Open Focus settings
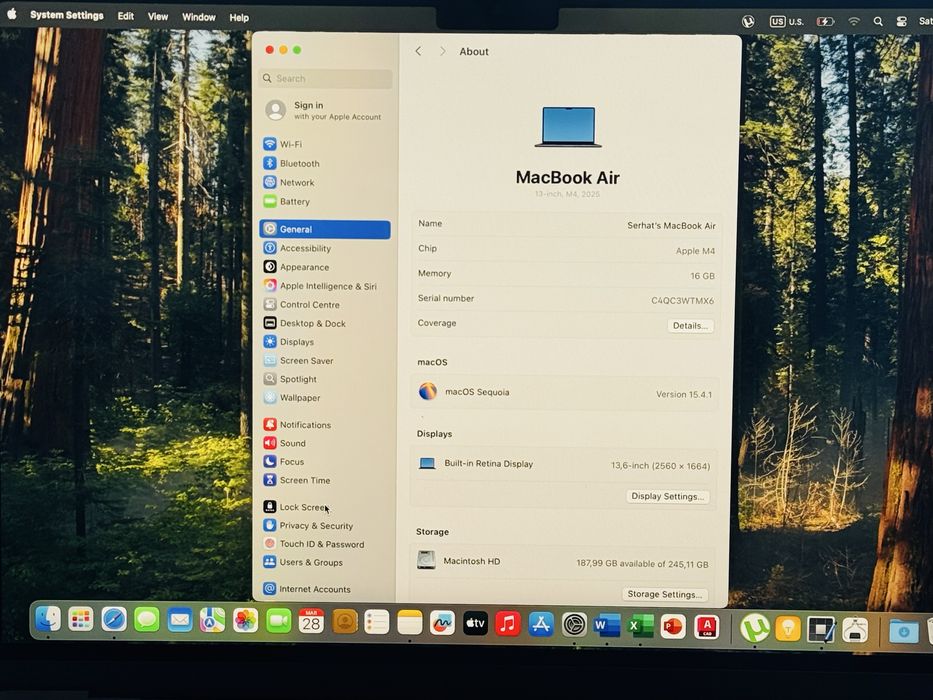 click(292, 461)
